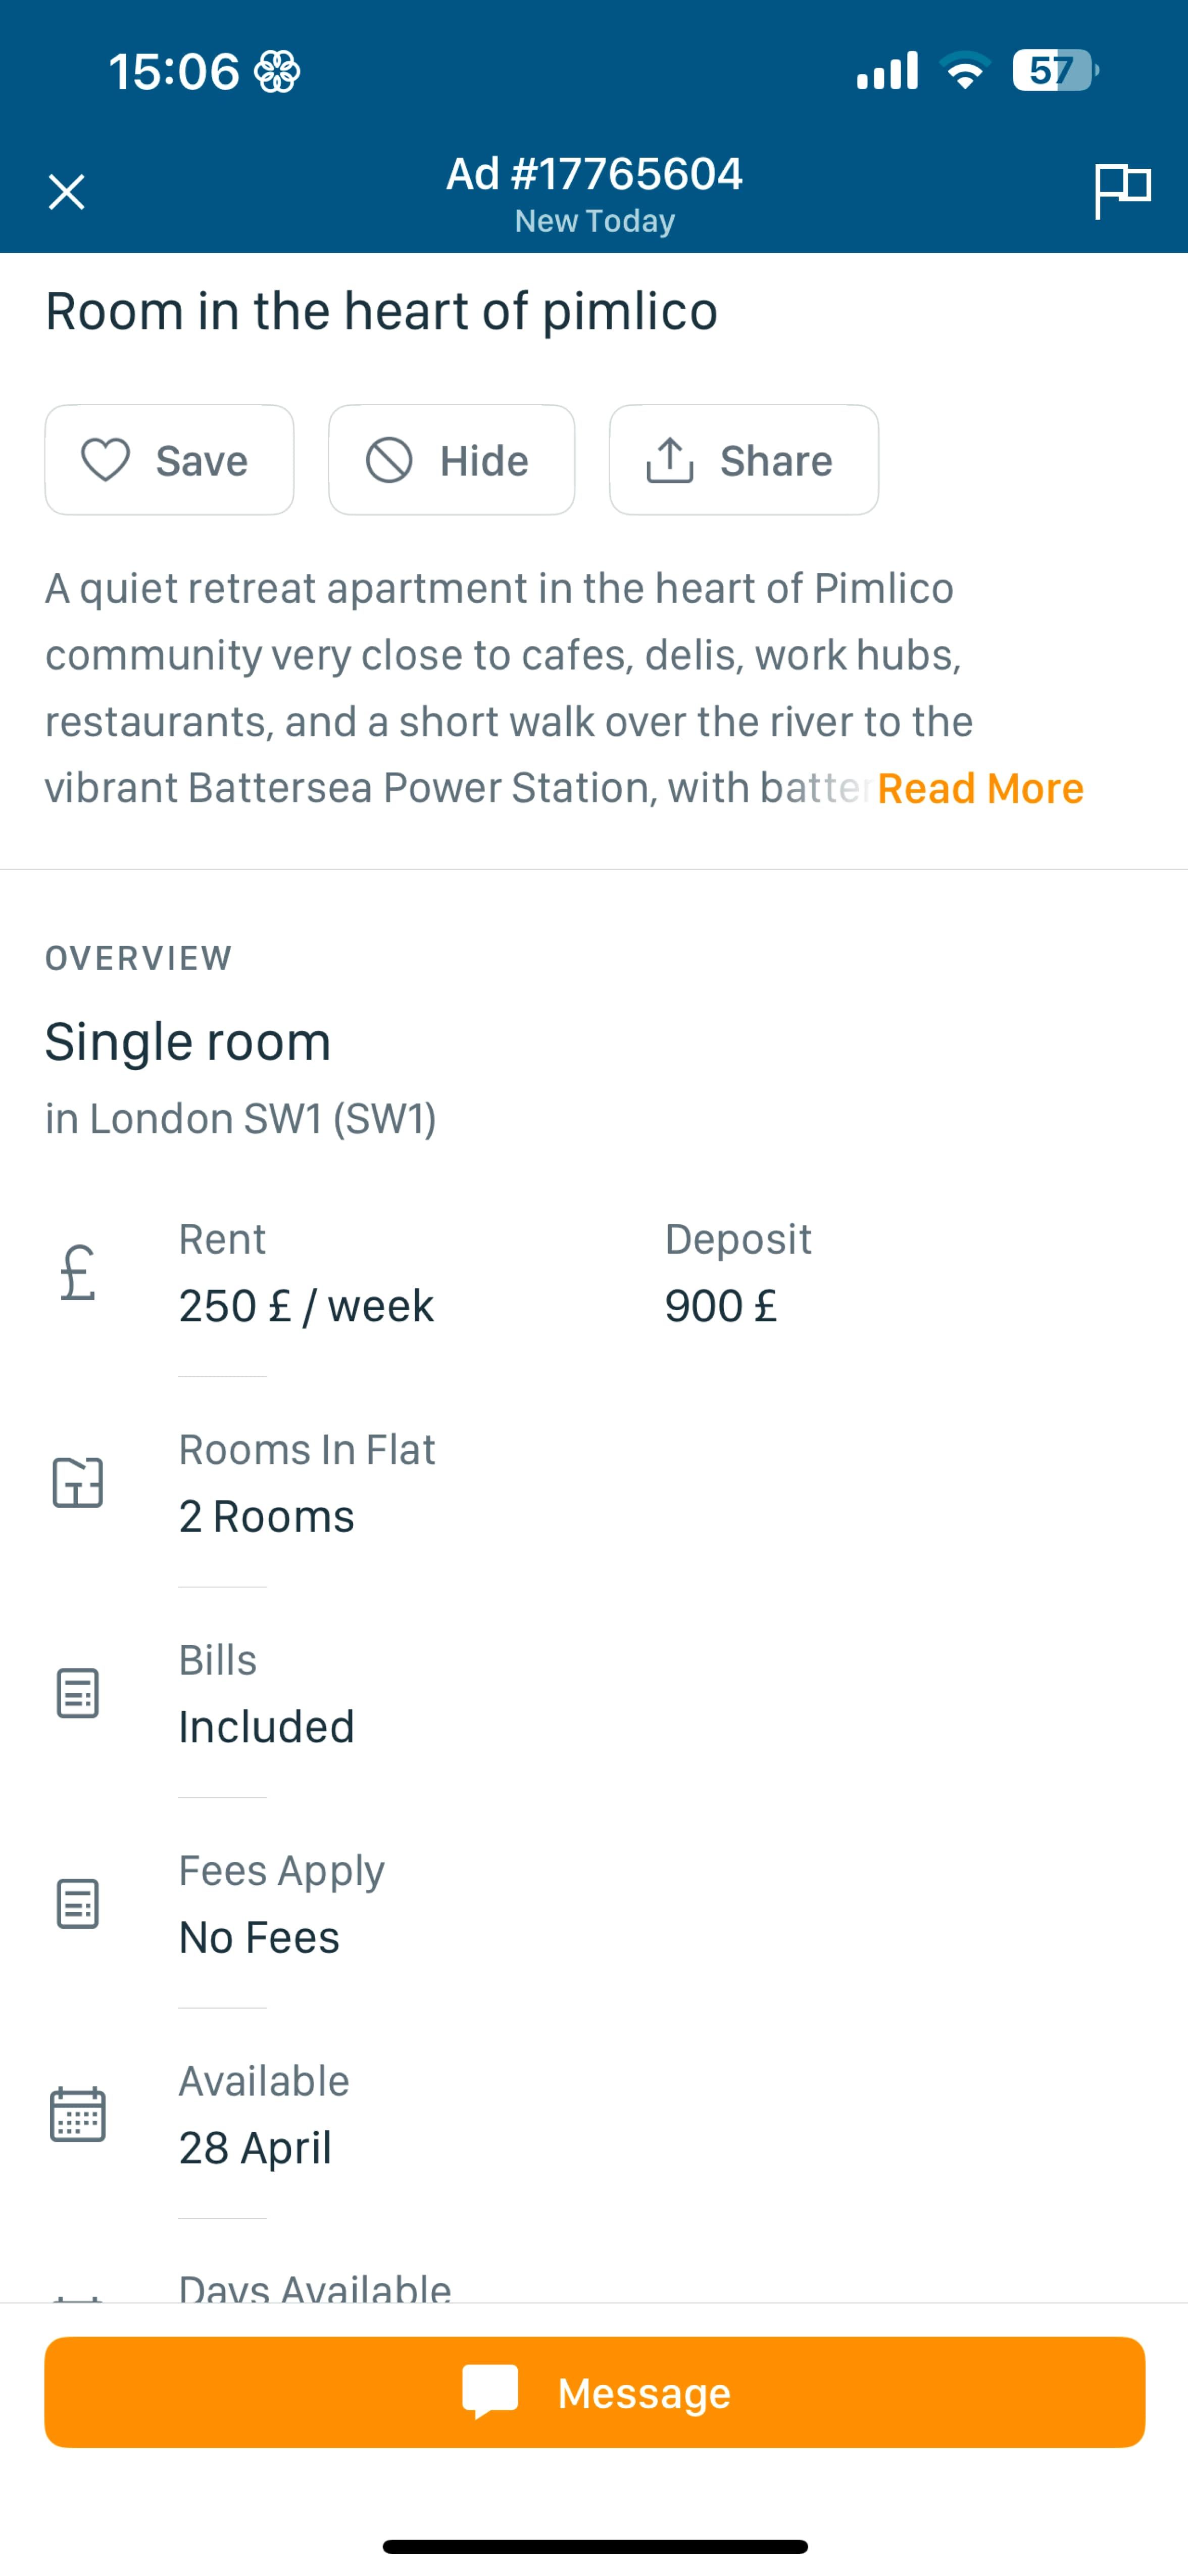The height and width of the screenshot is (2576, 1188).
Task: Tap the listing title Room in heart of pimlico
Action: point(381,311)
